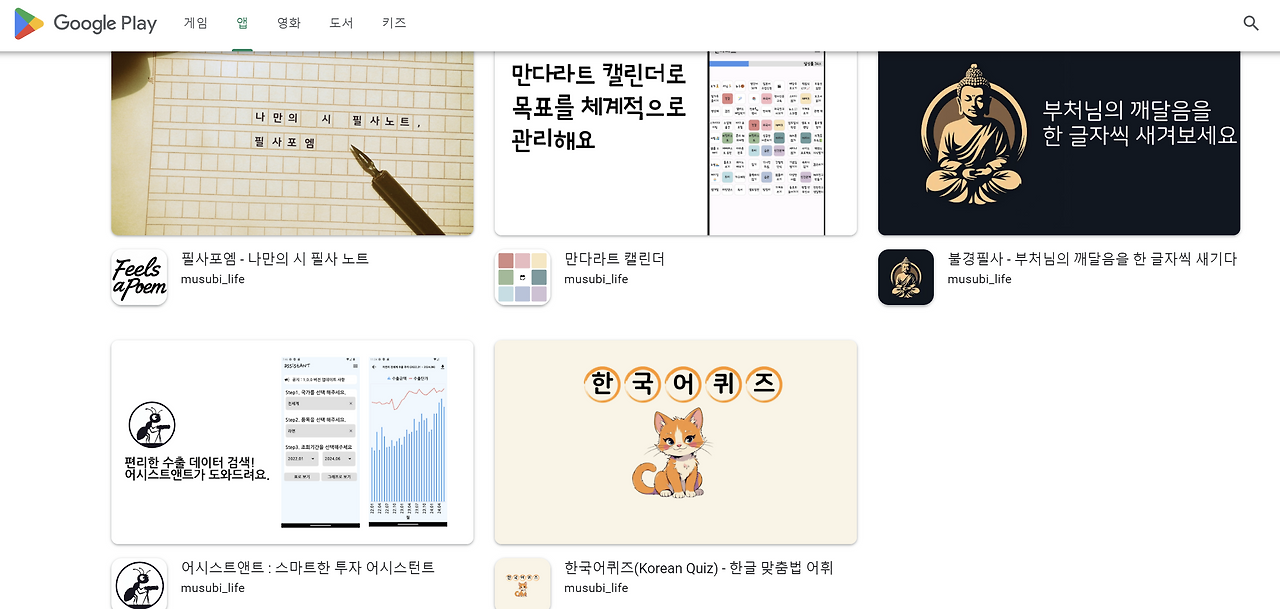
Task: Open the 영화 tab
Action: [x=289, y=23]
